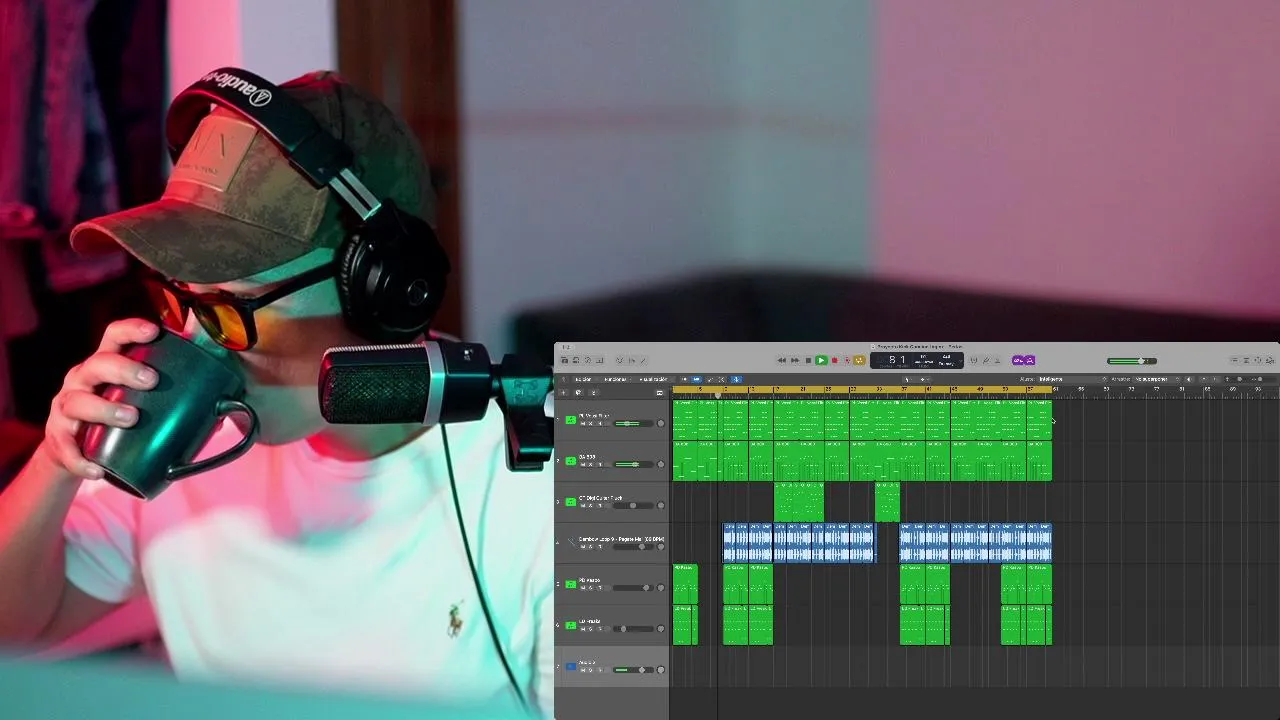Adjust track 1 volume fader
Image resolution: width=1280 pixels, height=720 pixels.
pyautogui.click(x=634, y=423)
